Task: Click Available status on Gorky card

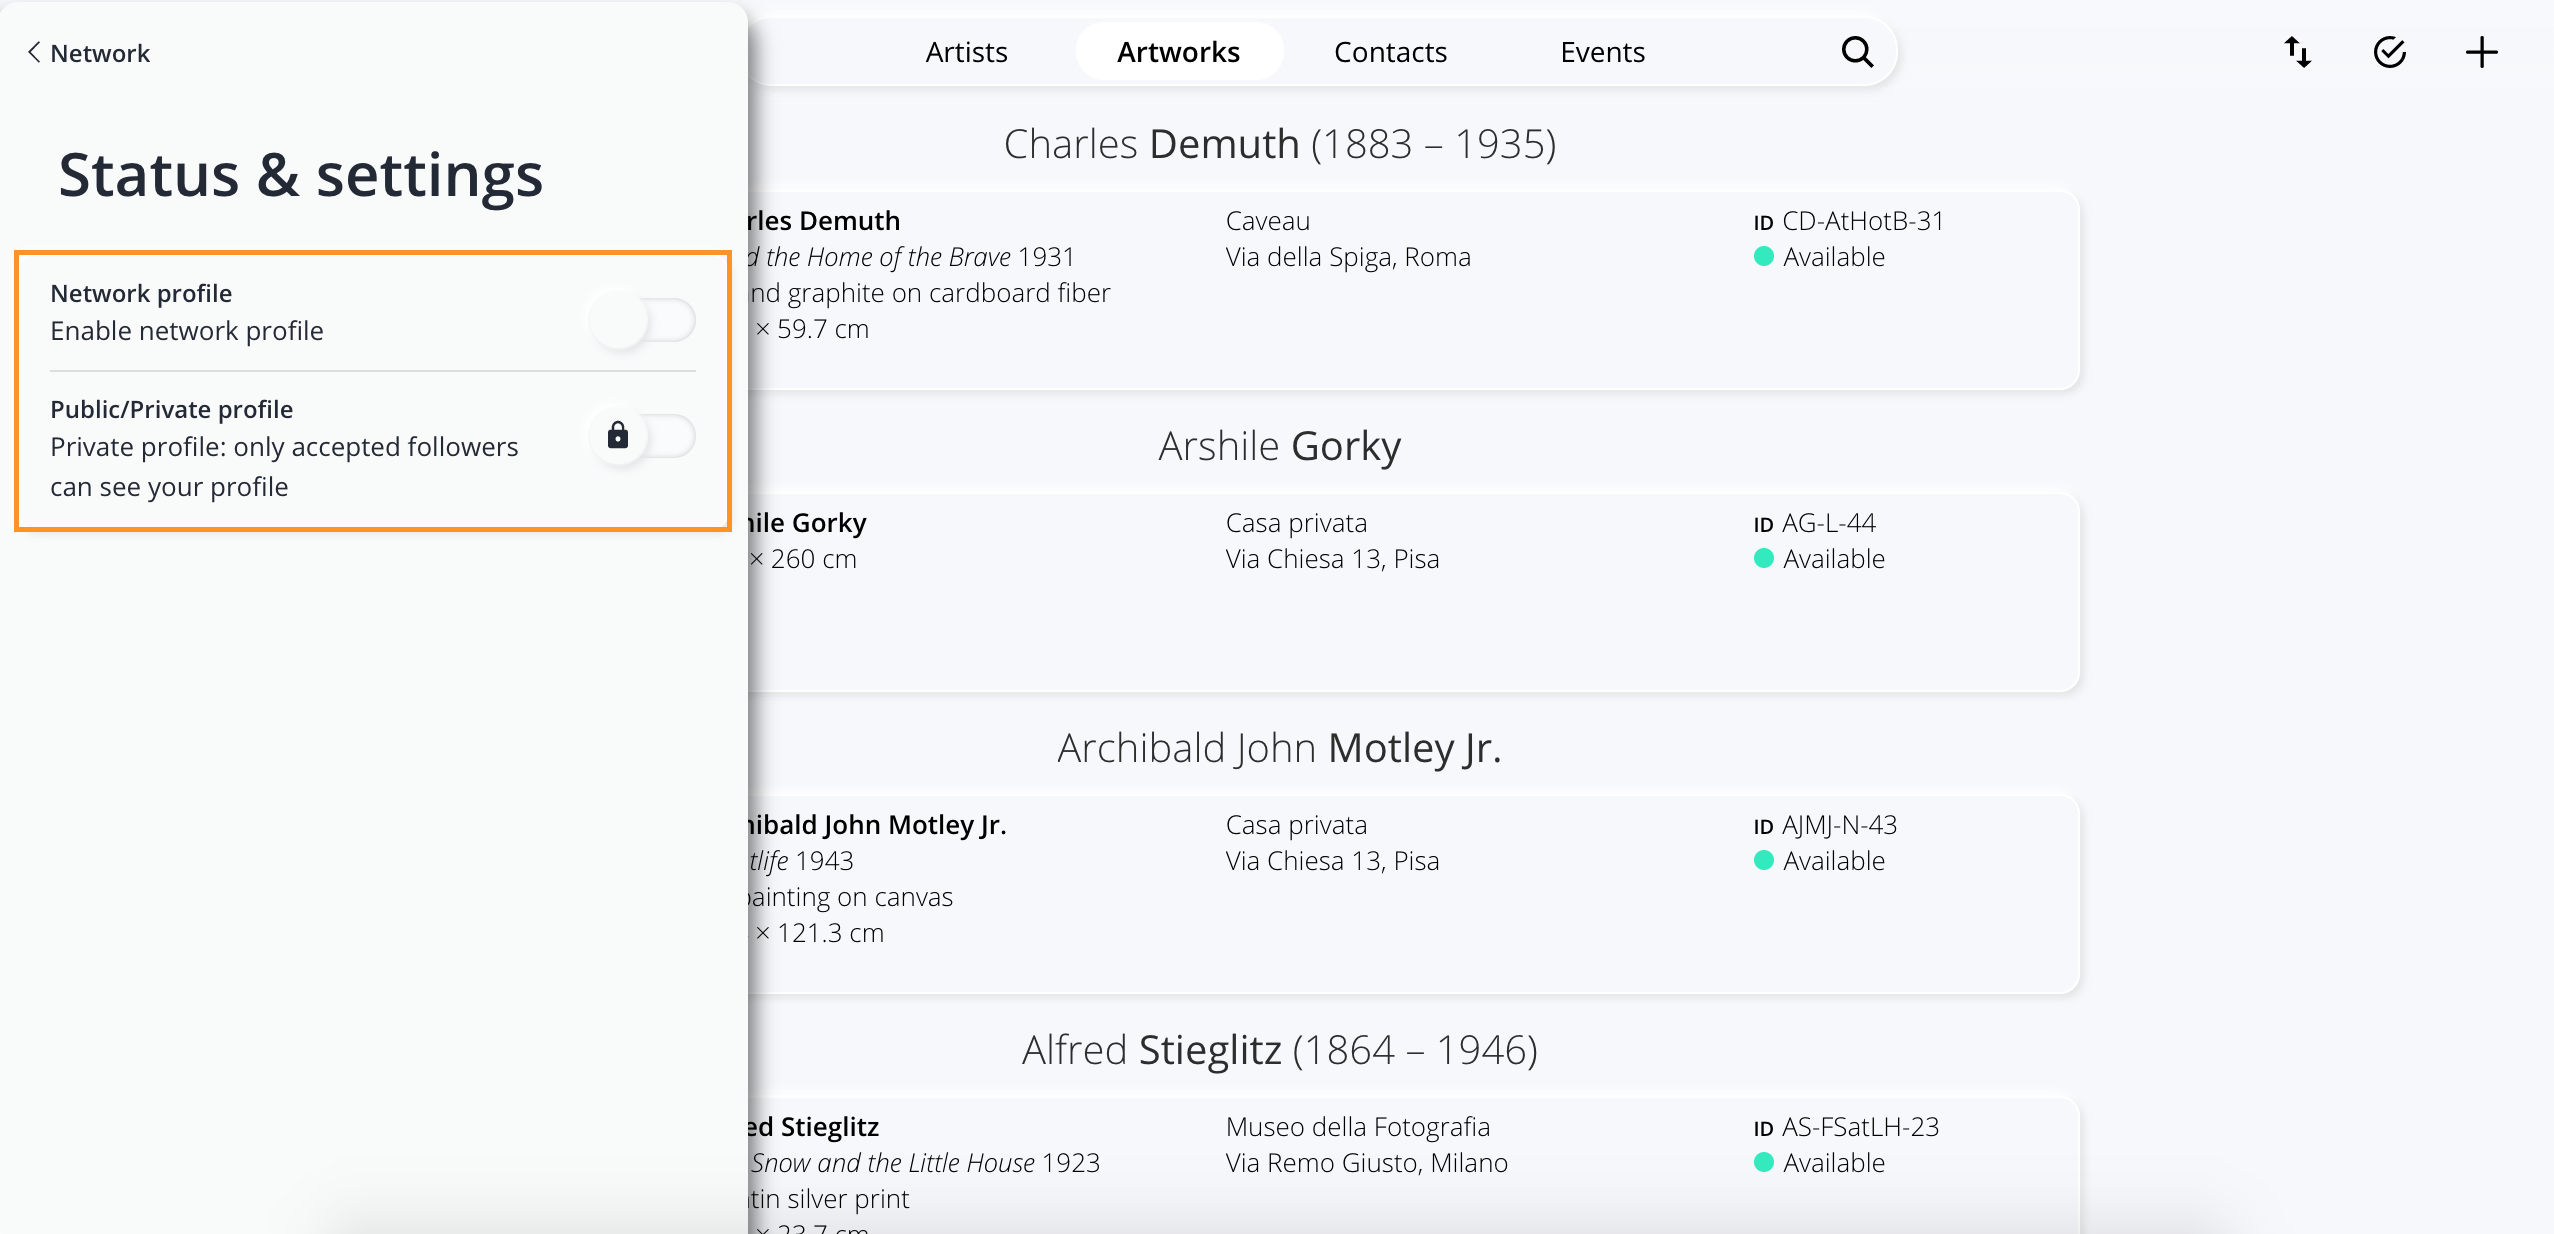Action: click(1820, 559)
